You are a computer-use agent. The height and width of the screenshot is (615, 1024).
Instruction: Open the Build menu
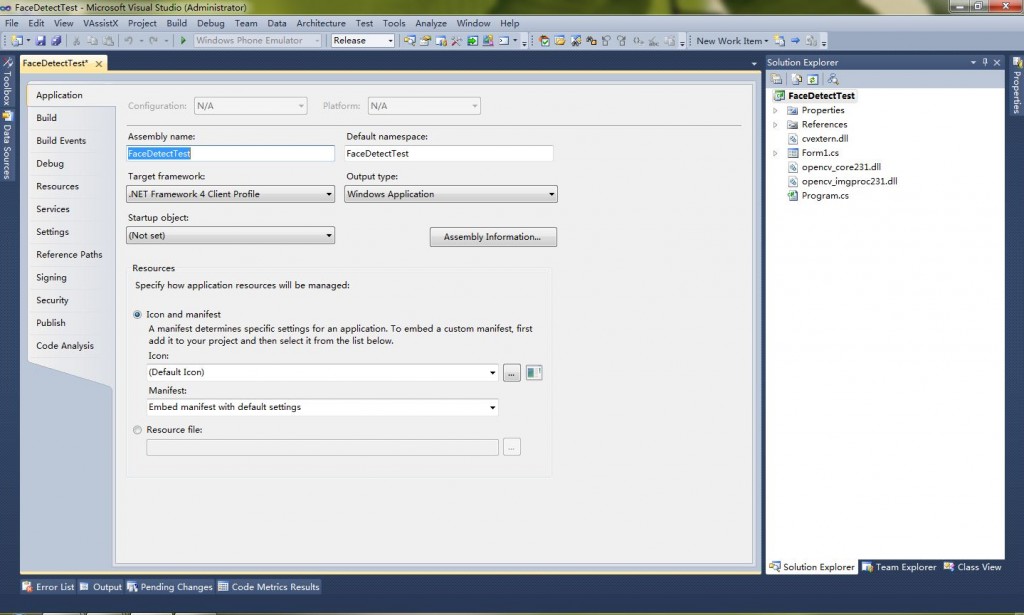176,23
